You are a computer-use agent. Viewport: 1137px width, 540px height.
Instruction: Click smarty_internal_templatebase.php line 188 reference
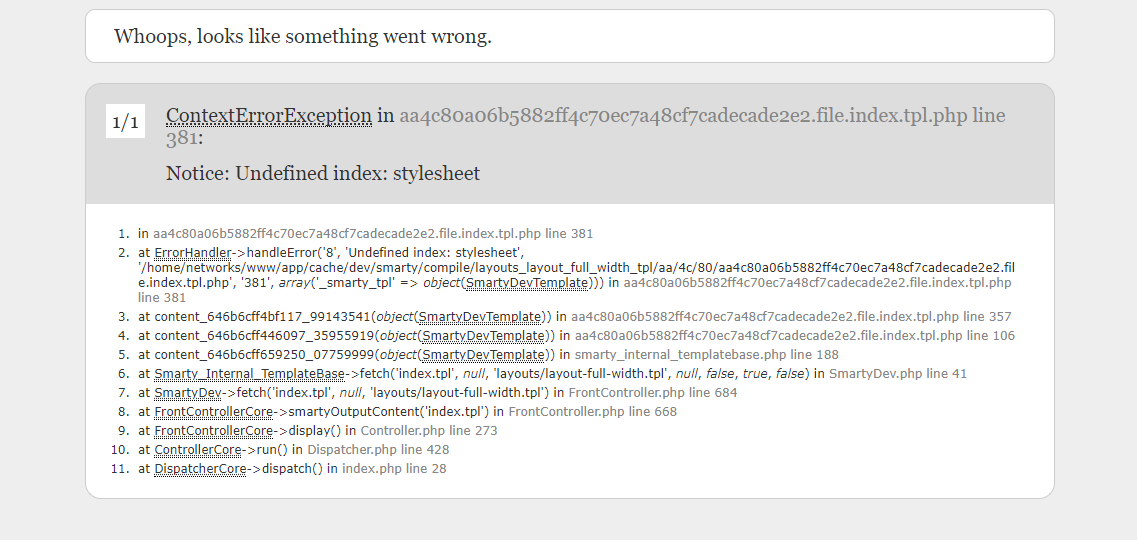click(706, 354)
